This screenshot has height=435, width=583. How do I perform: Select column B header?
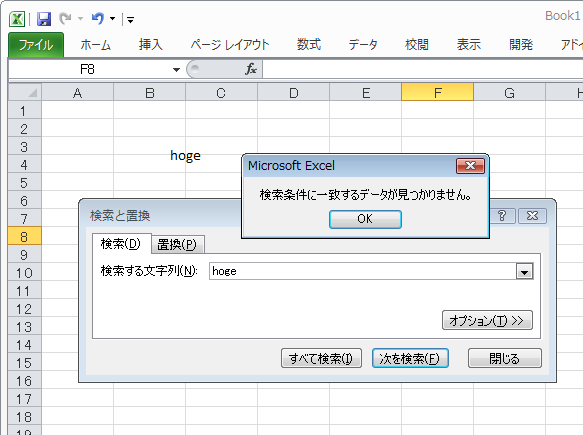(x=149, y=93)
